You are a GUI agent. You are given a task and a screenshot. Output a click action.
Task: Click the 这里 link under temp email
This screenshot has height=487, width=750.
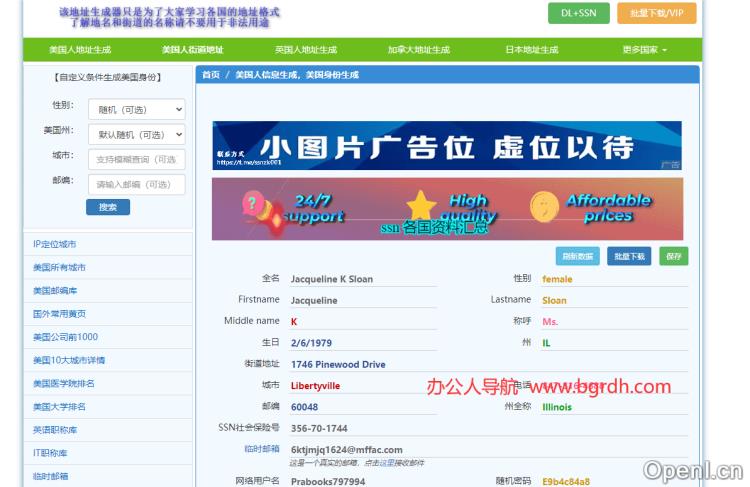point(385,463)
